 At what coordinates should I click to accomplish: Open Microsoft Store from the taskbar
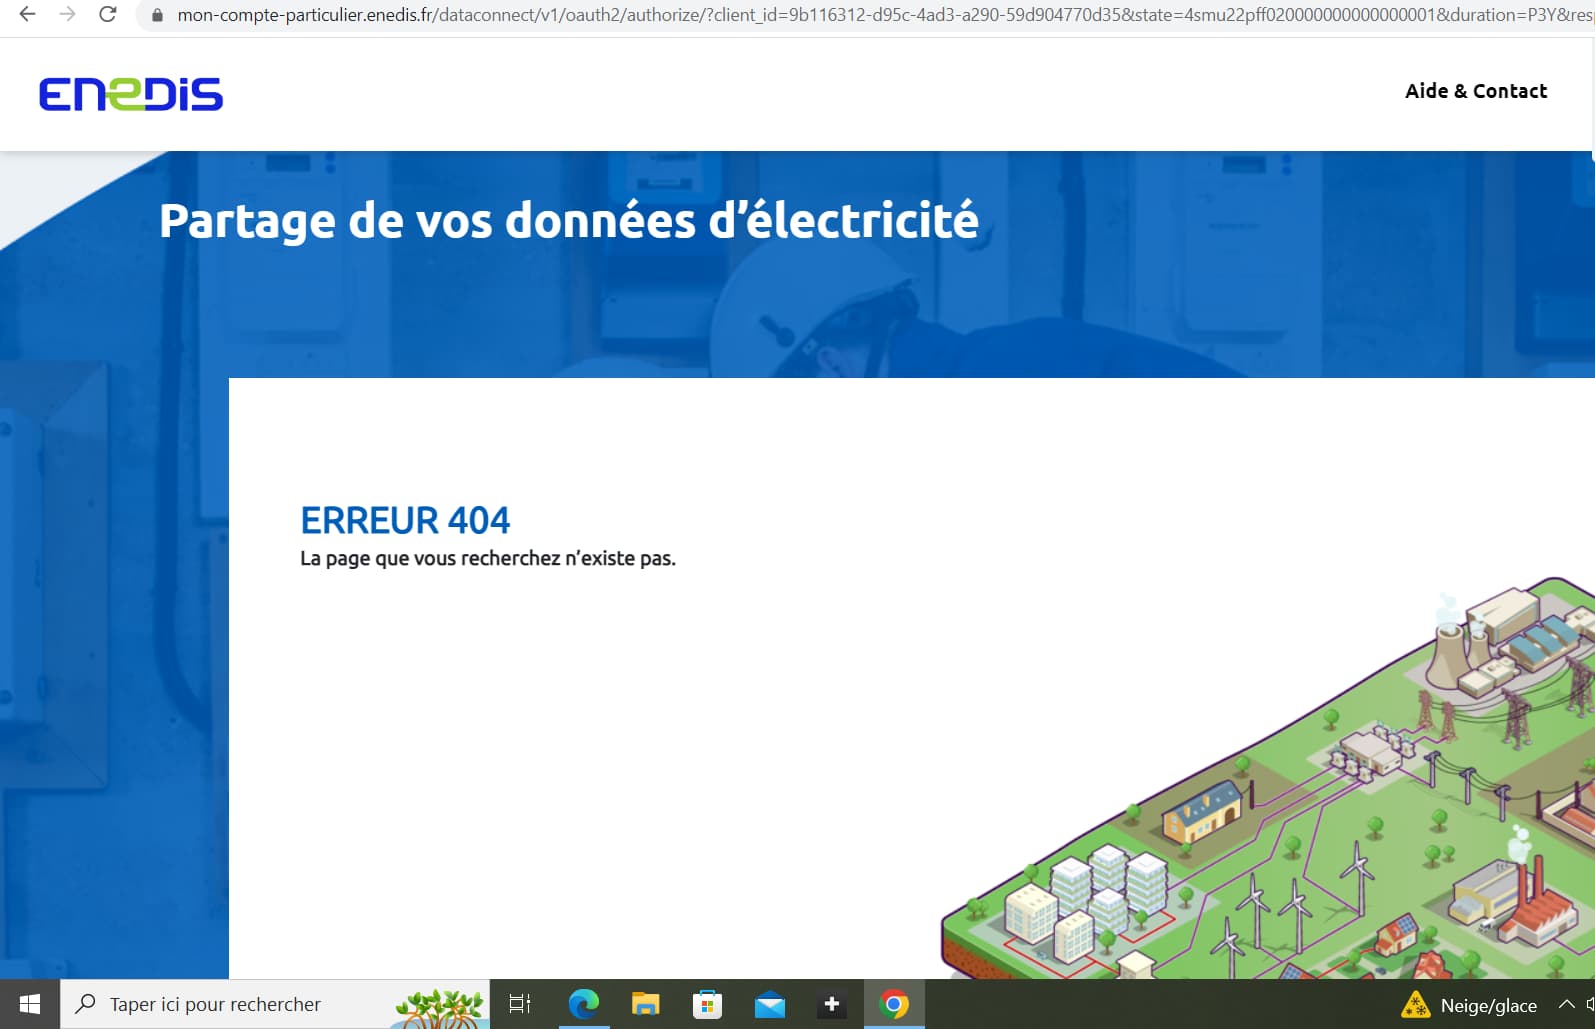pyautogui.click(x=707, y=1004)
